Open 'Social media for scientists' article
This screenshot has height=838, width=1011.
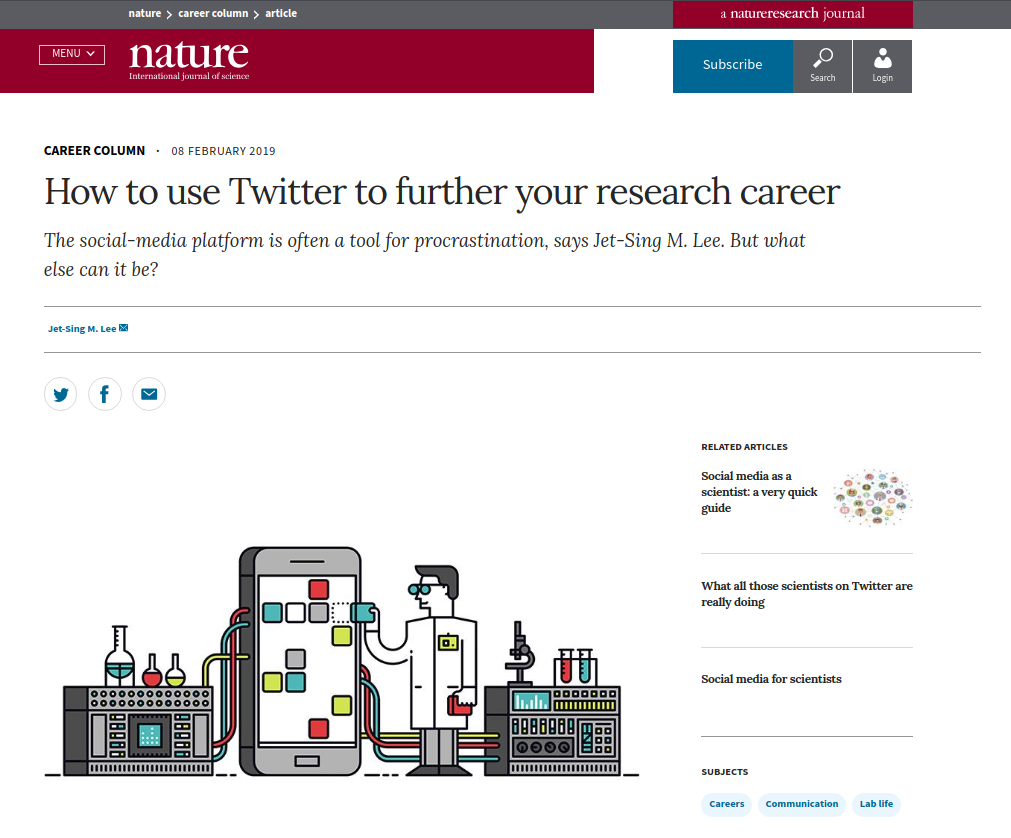(771, 679)
